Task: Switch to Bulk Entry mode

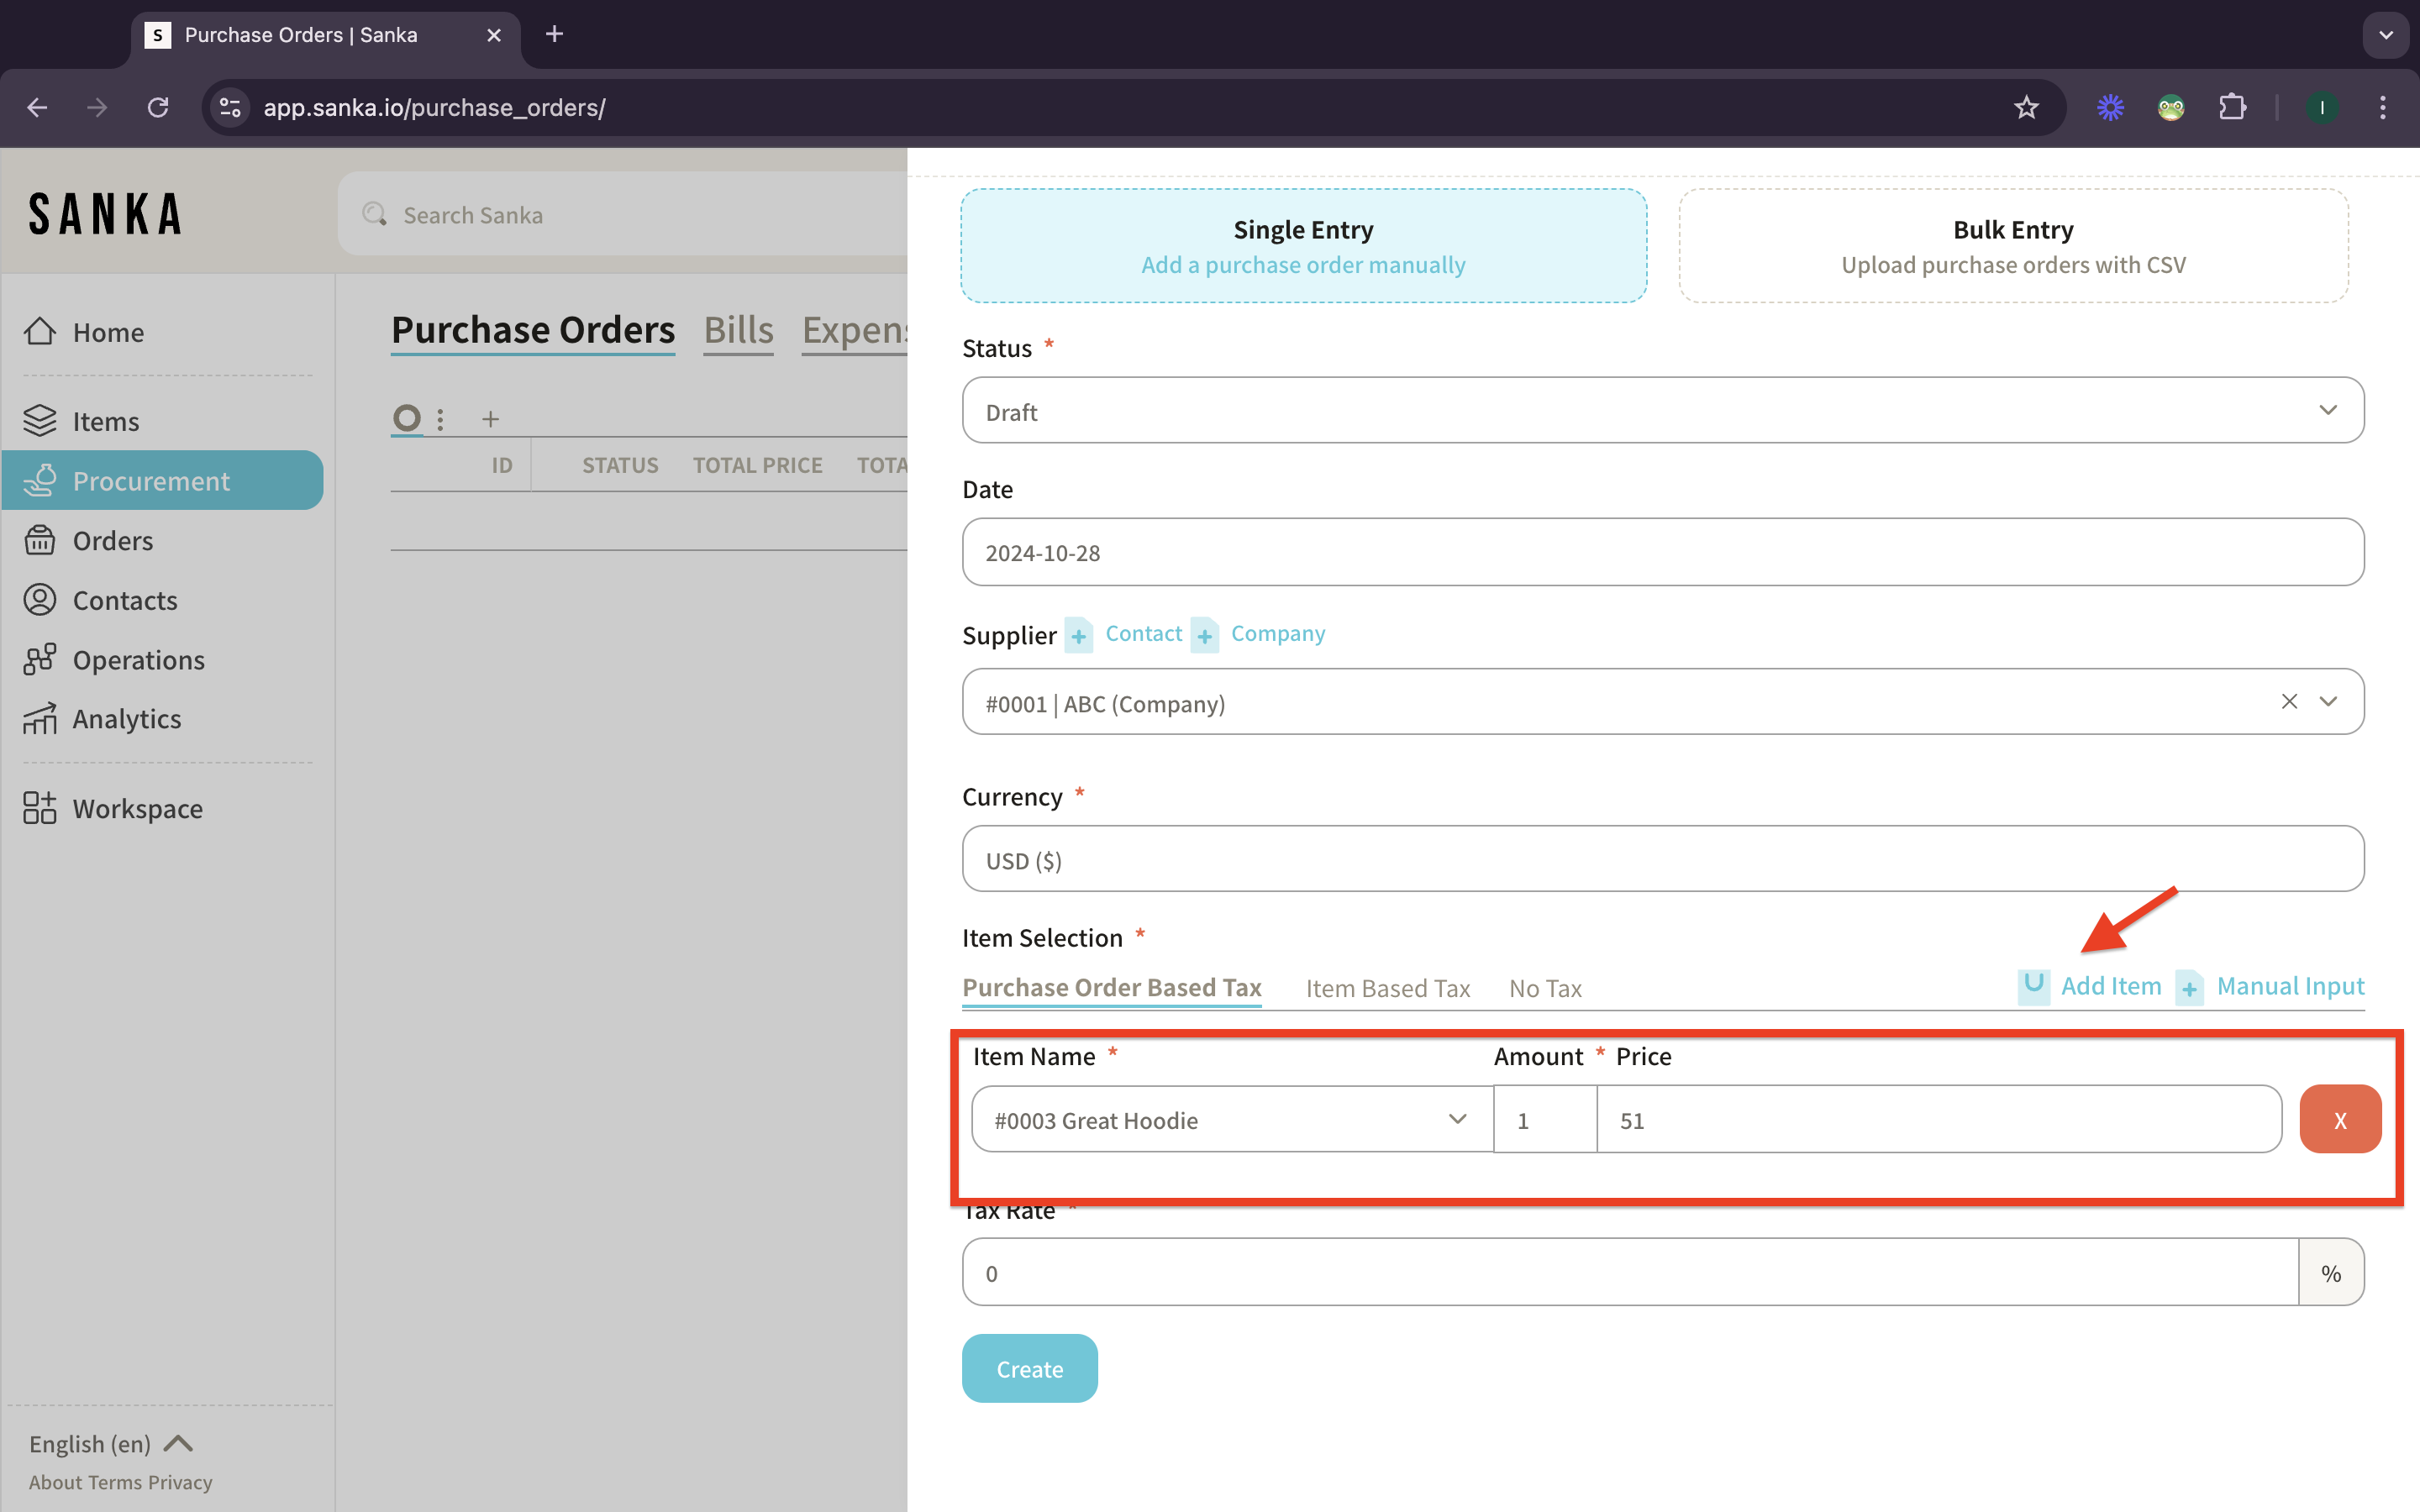Action: [x=2012, y=246]
